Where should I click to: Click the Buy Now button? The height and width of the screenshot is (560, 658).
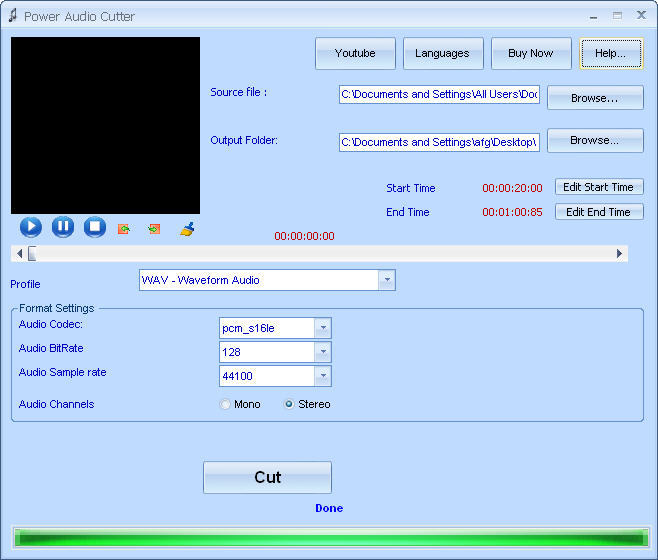(531, 53)
